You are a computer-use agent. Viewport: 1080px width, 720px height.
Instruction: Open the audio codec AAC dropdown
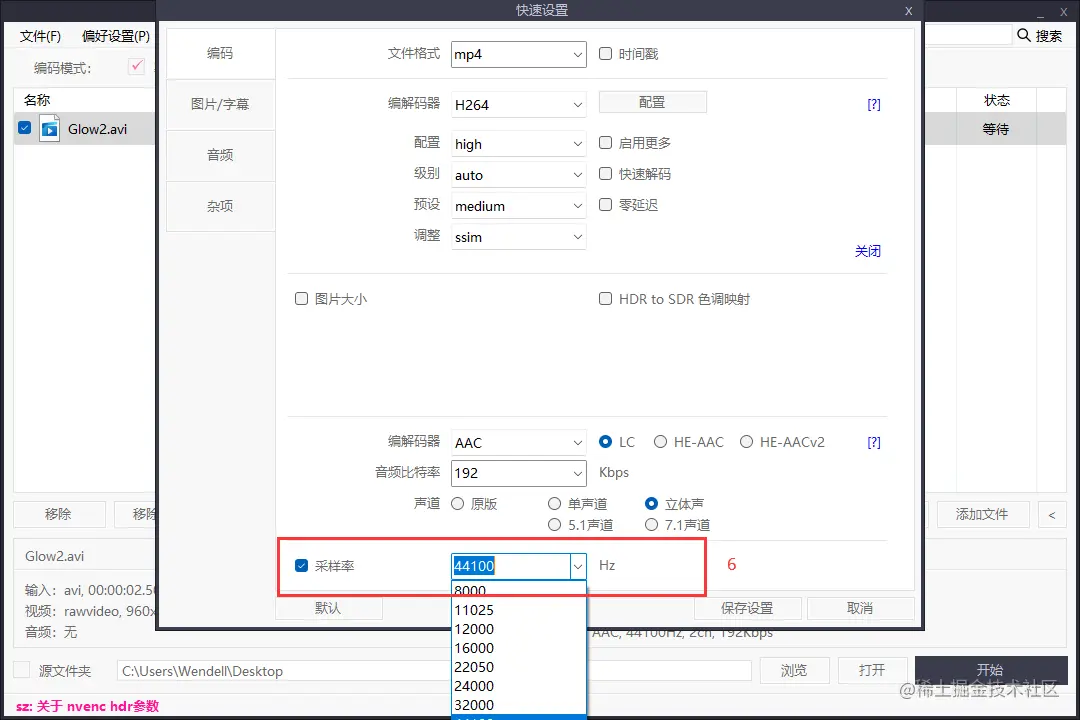(x=519, y=442)
